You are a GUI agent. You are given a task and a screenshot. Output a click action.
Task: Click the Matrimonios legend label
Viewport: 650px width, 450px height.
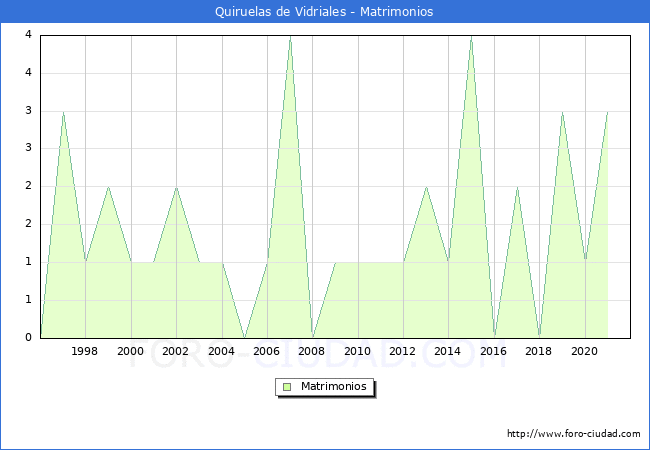[334, 386]
